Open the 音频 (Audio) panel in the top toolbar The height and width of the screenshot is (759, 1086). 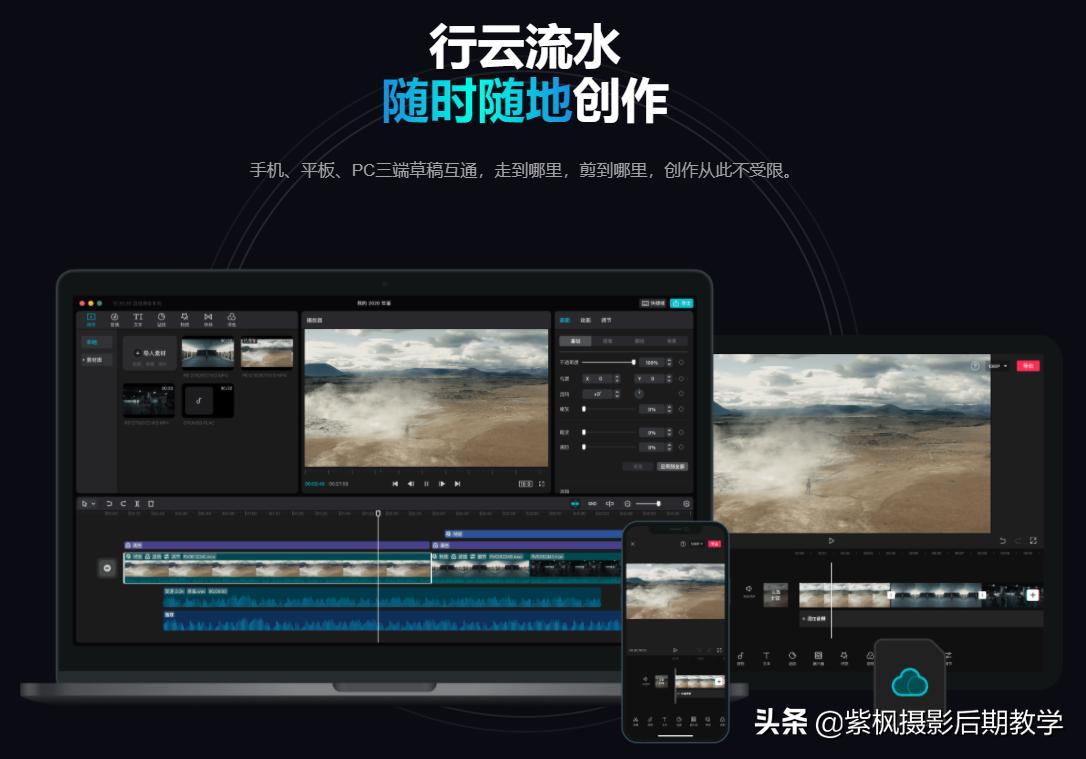click(x=114, y=318)
